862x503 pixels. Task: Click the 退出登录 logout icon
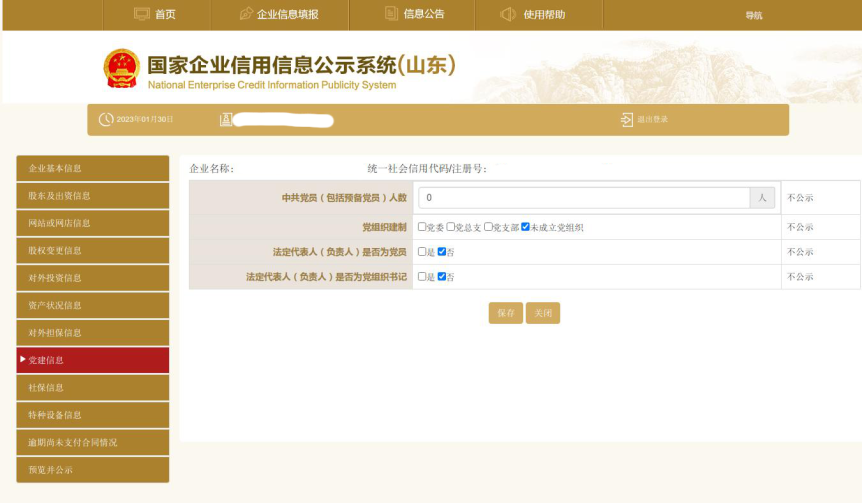627,120
